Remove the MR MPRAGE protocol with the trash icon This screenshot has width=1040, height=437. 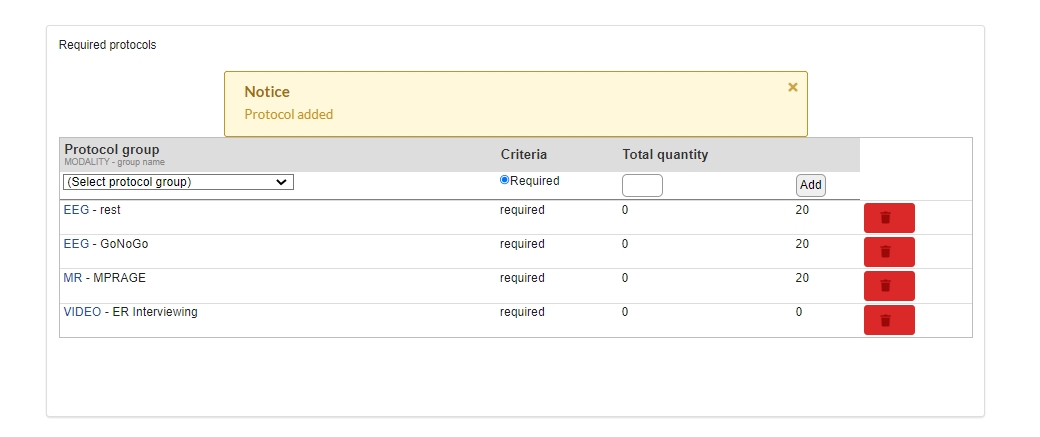[x=888, y=285]
